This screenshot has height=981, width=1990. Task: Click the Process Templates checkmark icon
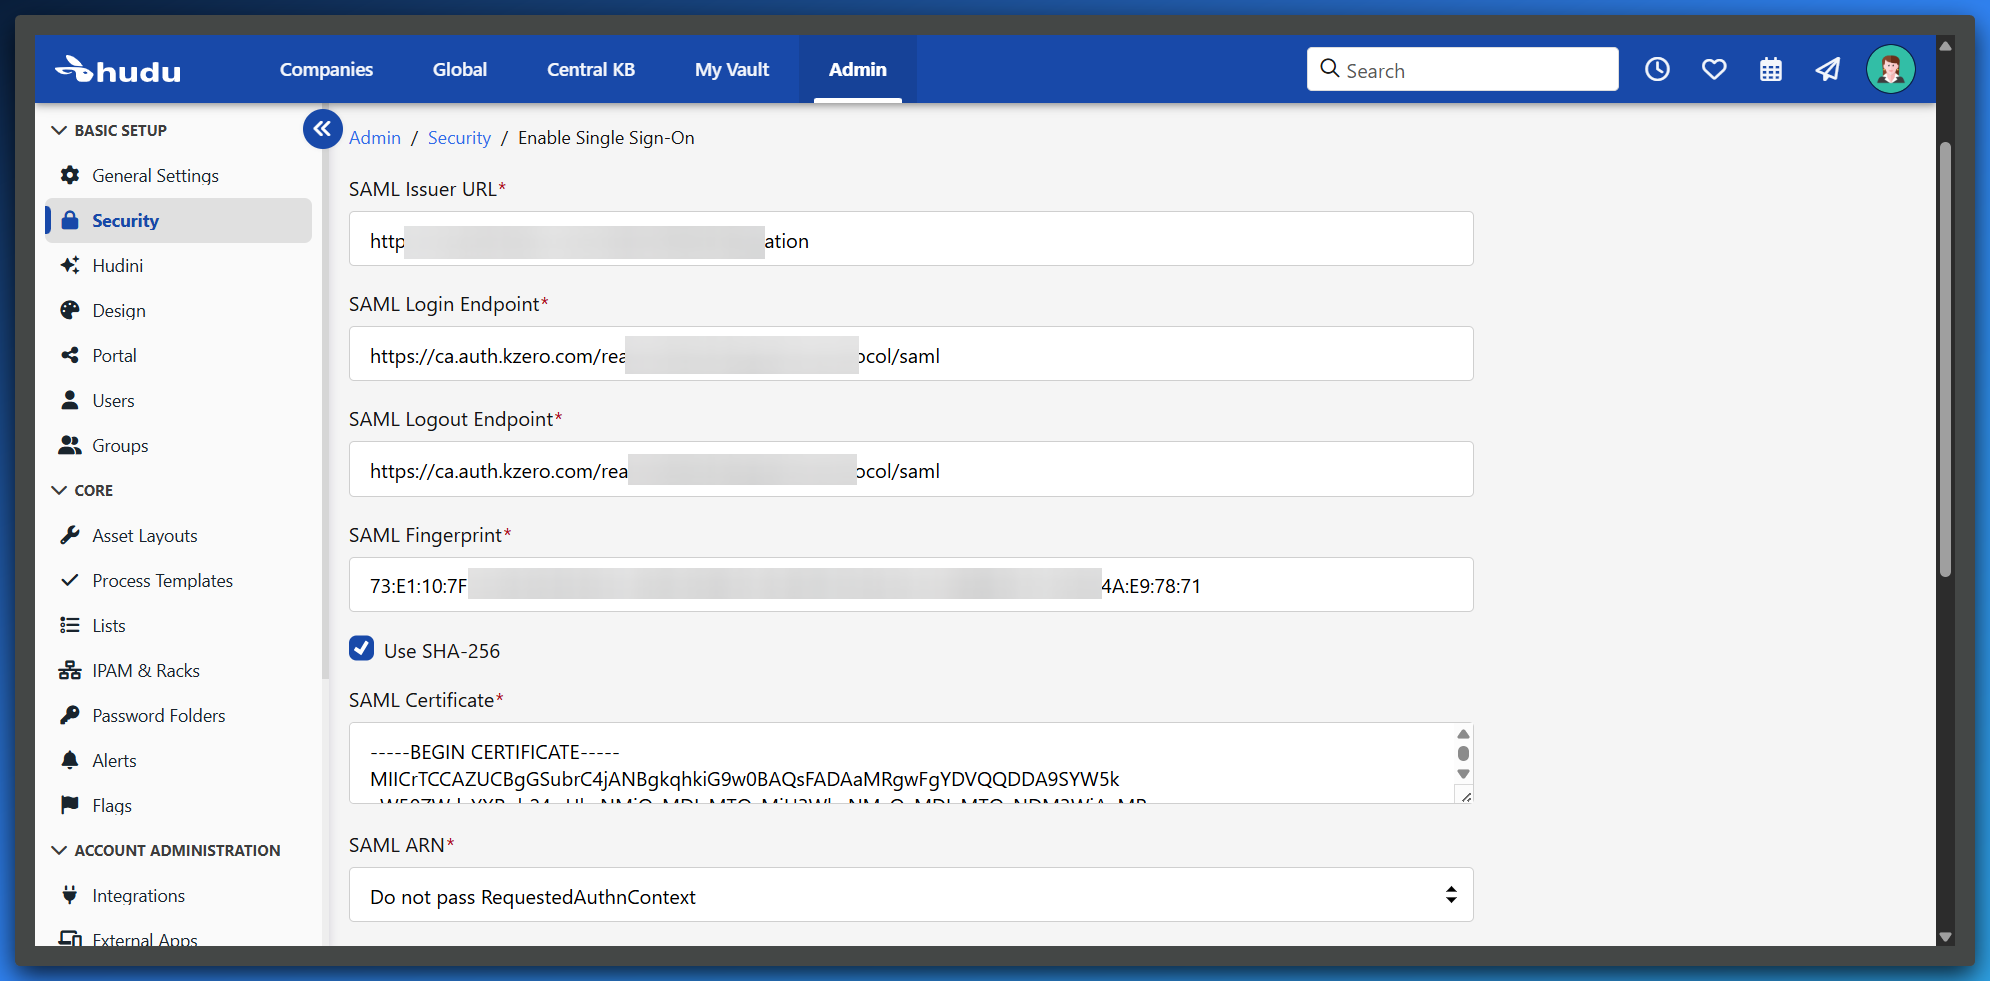point(70,580)
